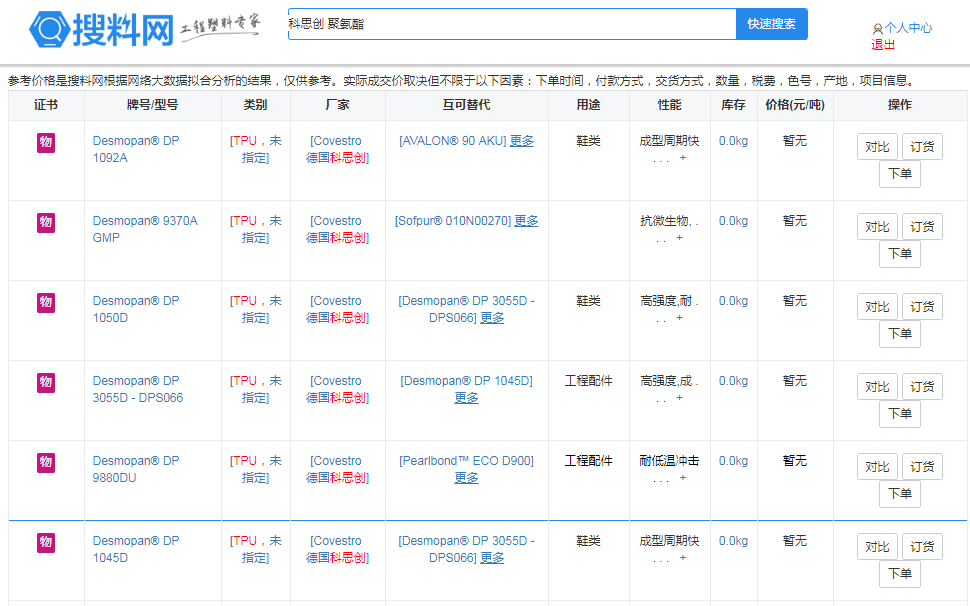Click 下单 button for Desmopan DP 1050D
This screenshot has height=606, width=970.
(x=899, y=334)
